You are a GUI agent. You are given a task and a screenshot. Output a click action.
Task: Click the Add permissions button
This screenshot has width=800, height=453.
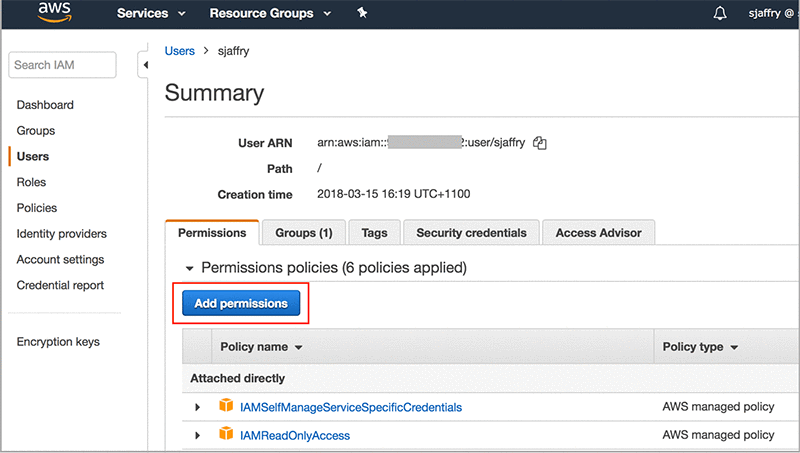241,303
